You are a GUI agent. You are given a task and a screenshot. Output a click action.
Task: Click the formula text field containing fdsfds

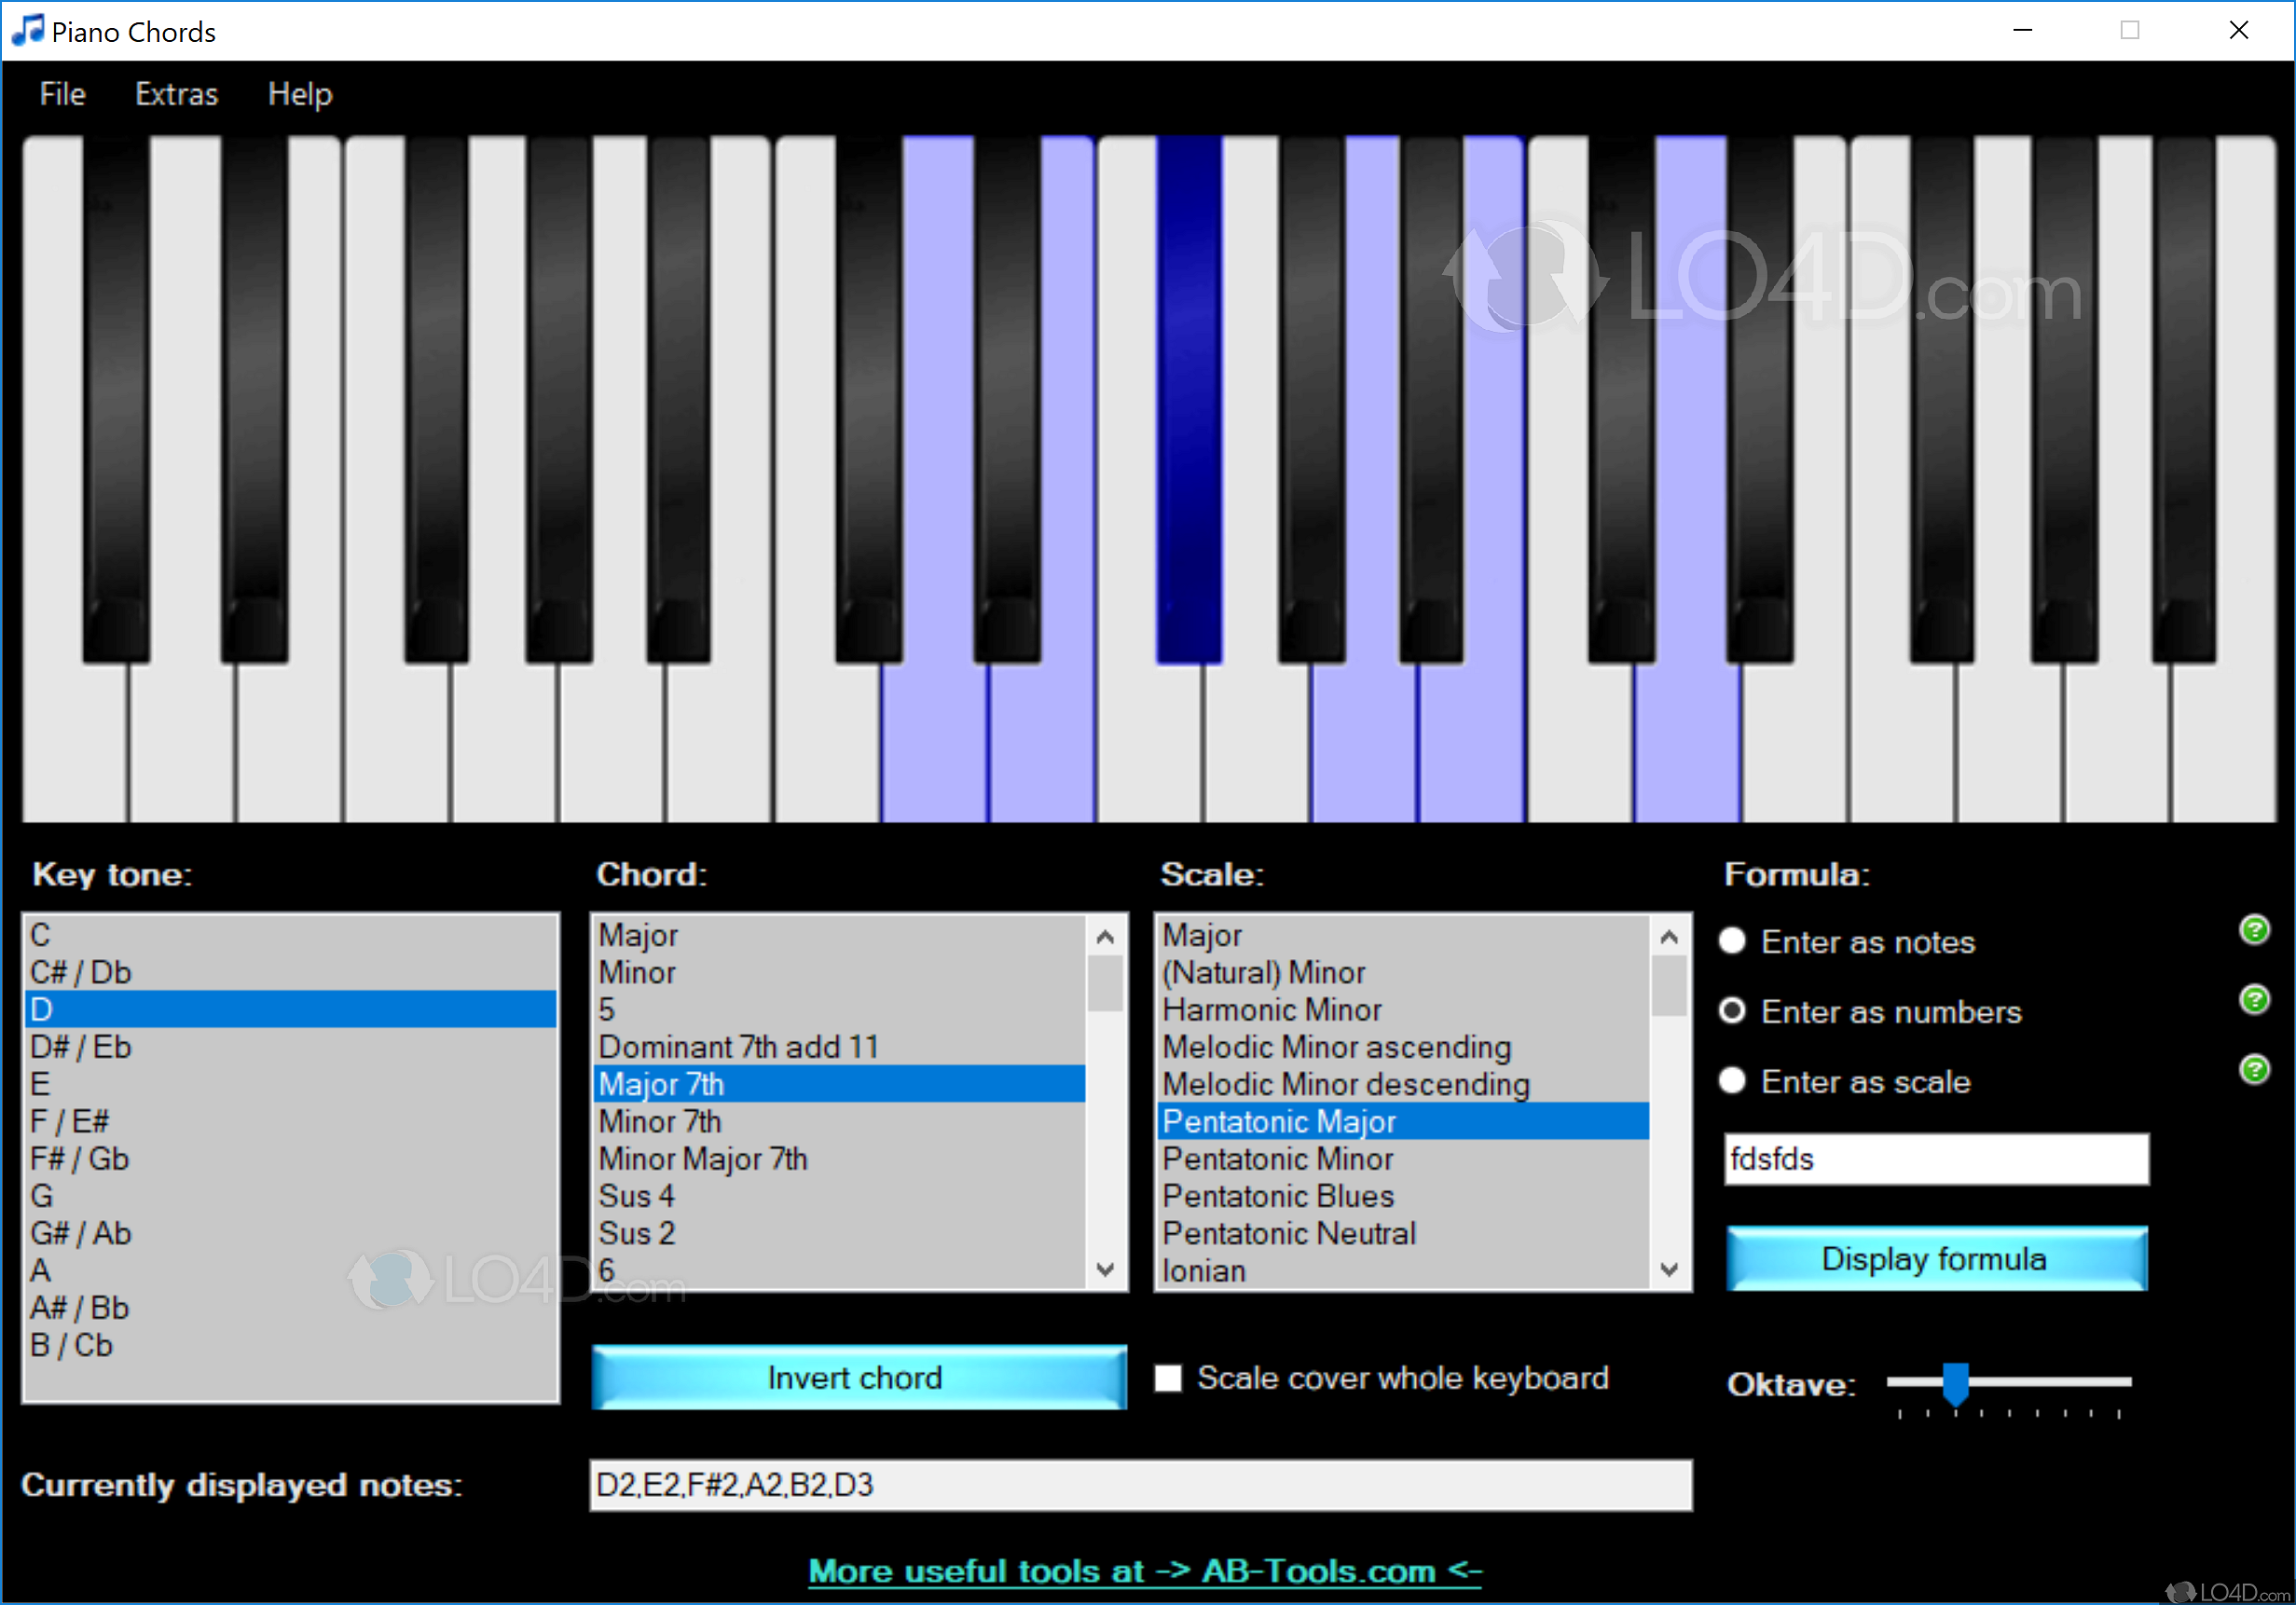pos(1935,1159)
